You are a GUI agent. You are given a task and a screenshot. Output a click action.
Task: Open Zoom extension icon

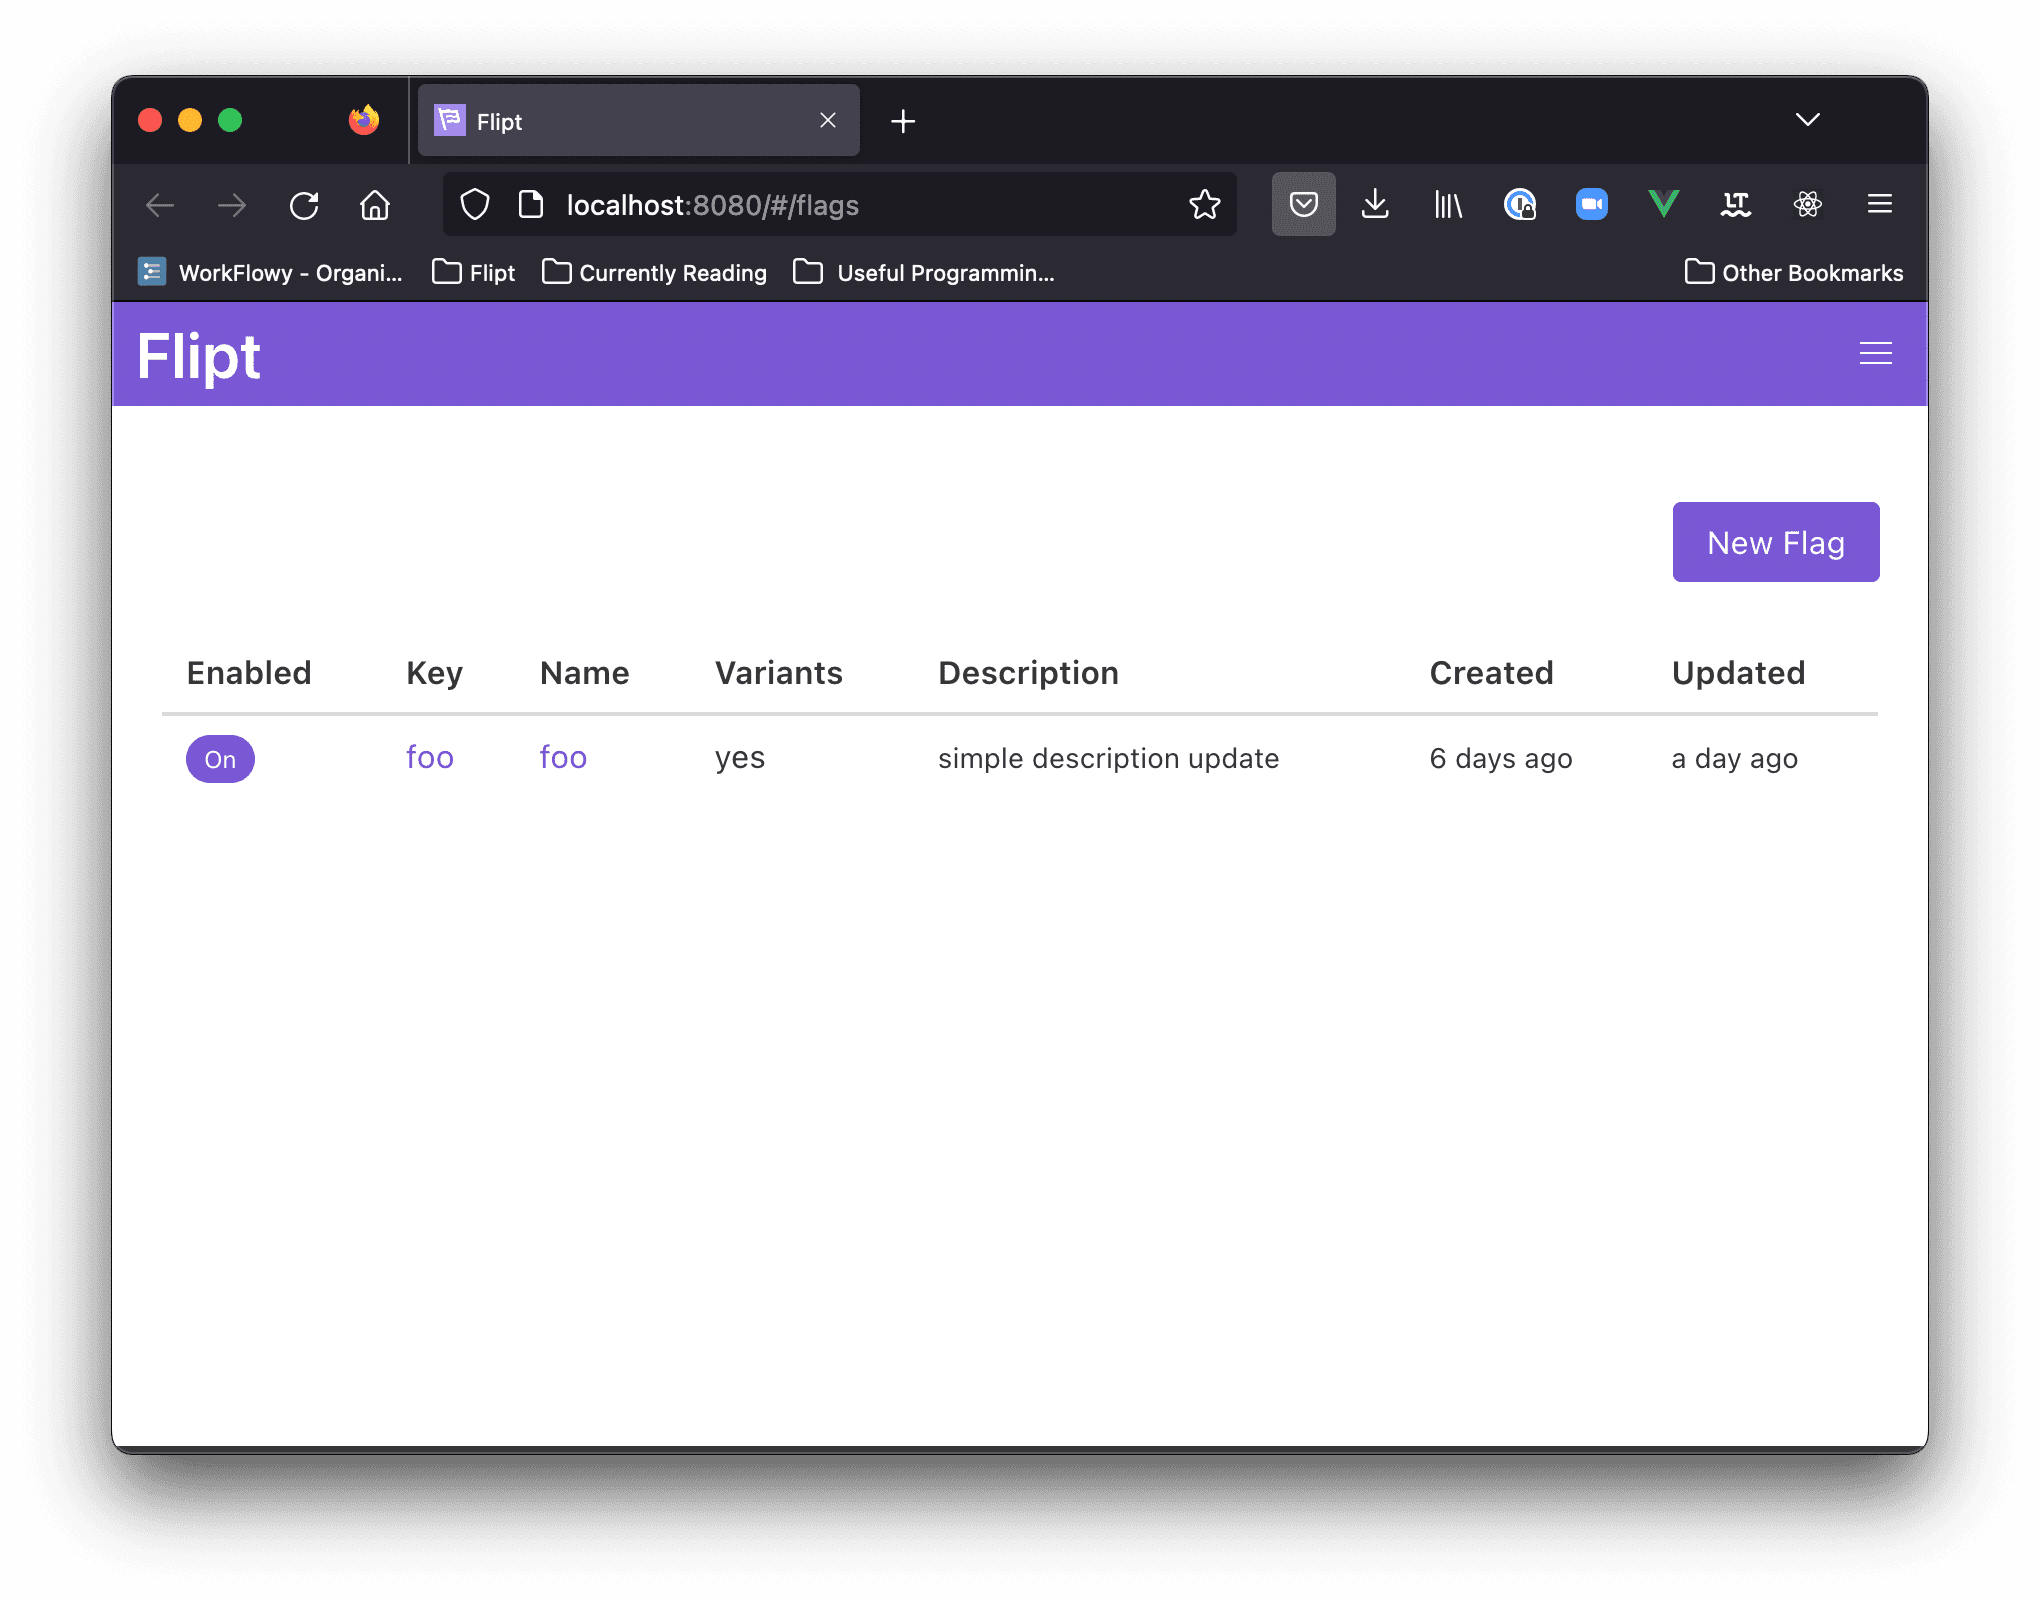(x=1591, y=205)
